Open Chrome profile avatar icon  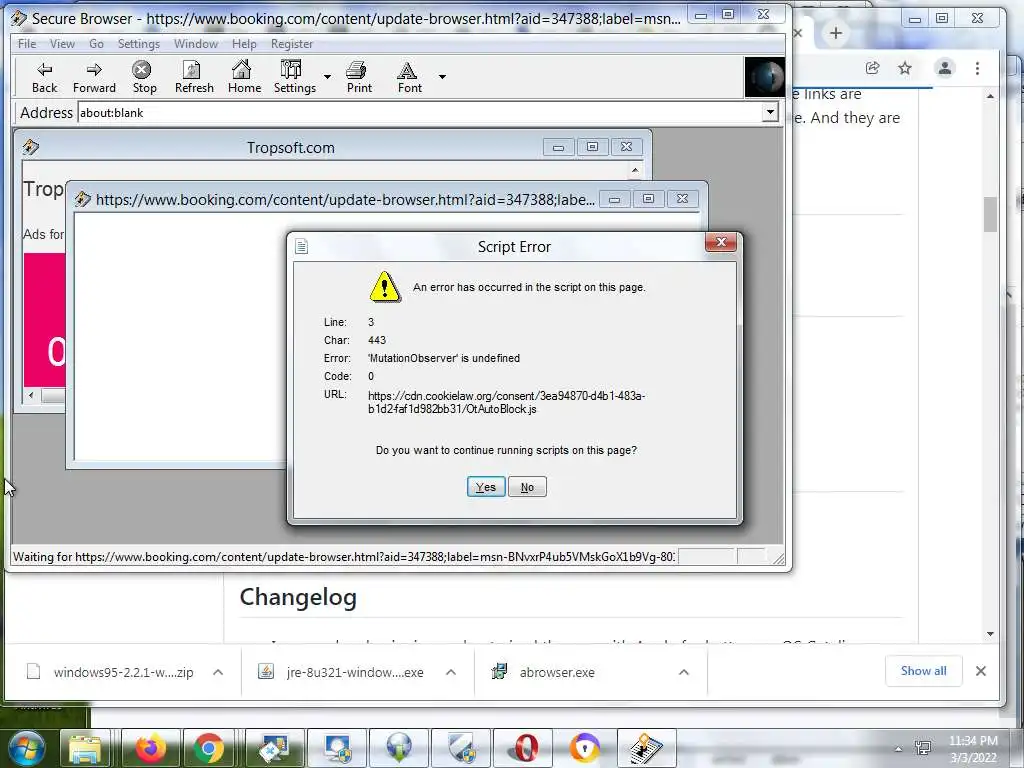(944, 68)
